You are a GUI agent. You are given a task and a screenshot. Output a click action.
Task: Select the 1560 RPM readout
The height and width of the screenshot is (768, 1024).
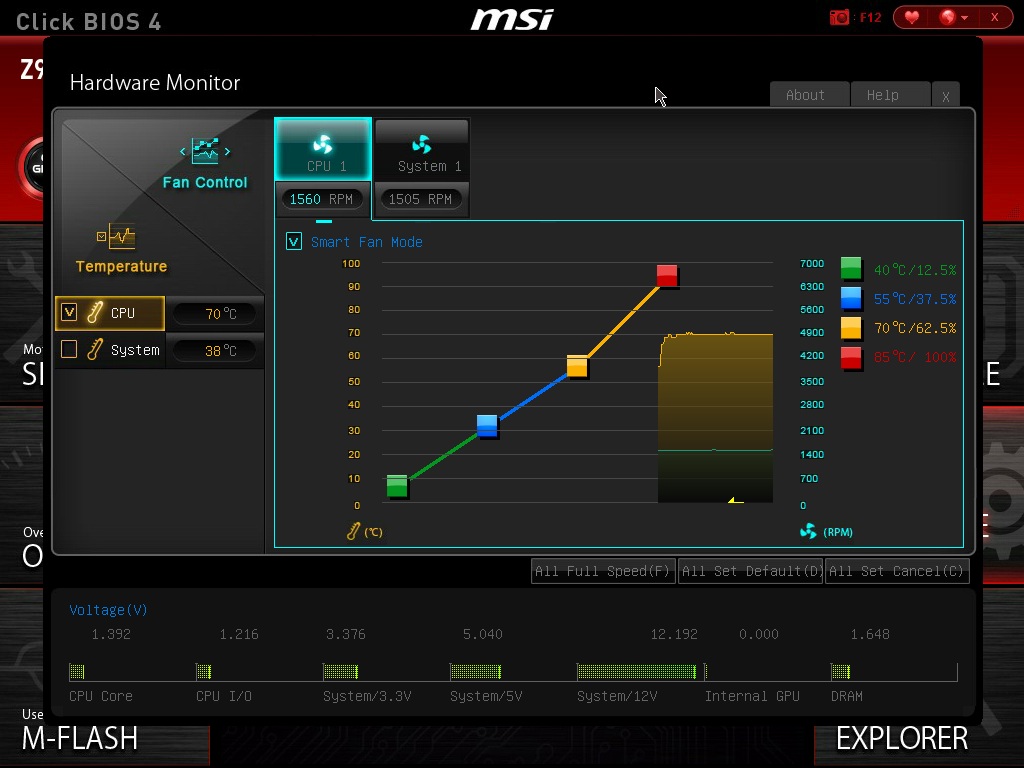pos(321,199)
